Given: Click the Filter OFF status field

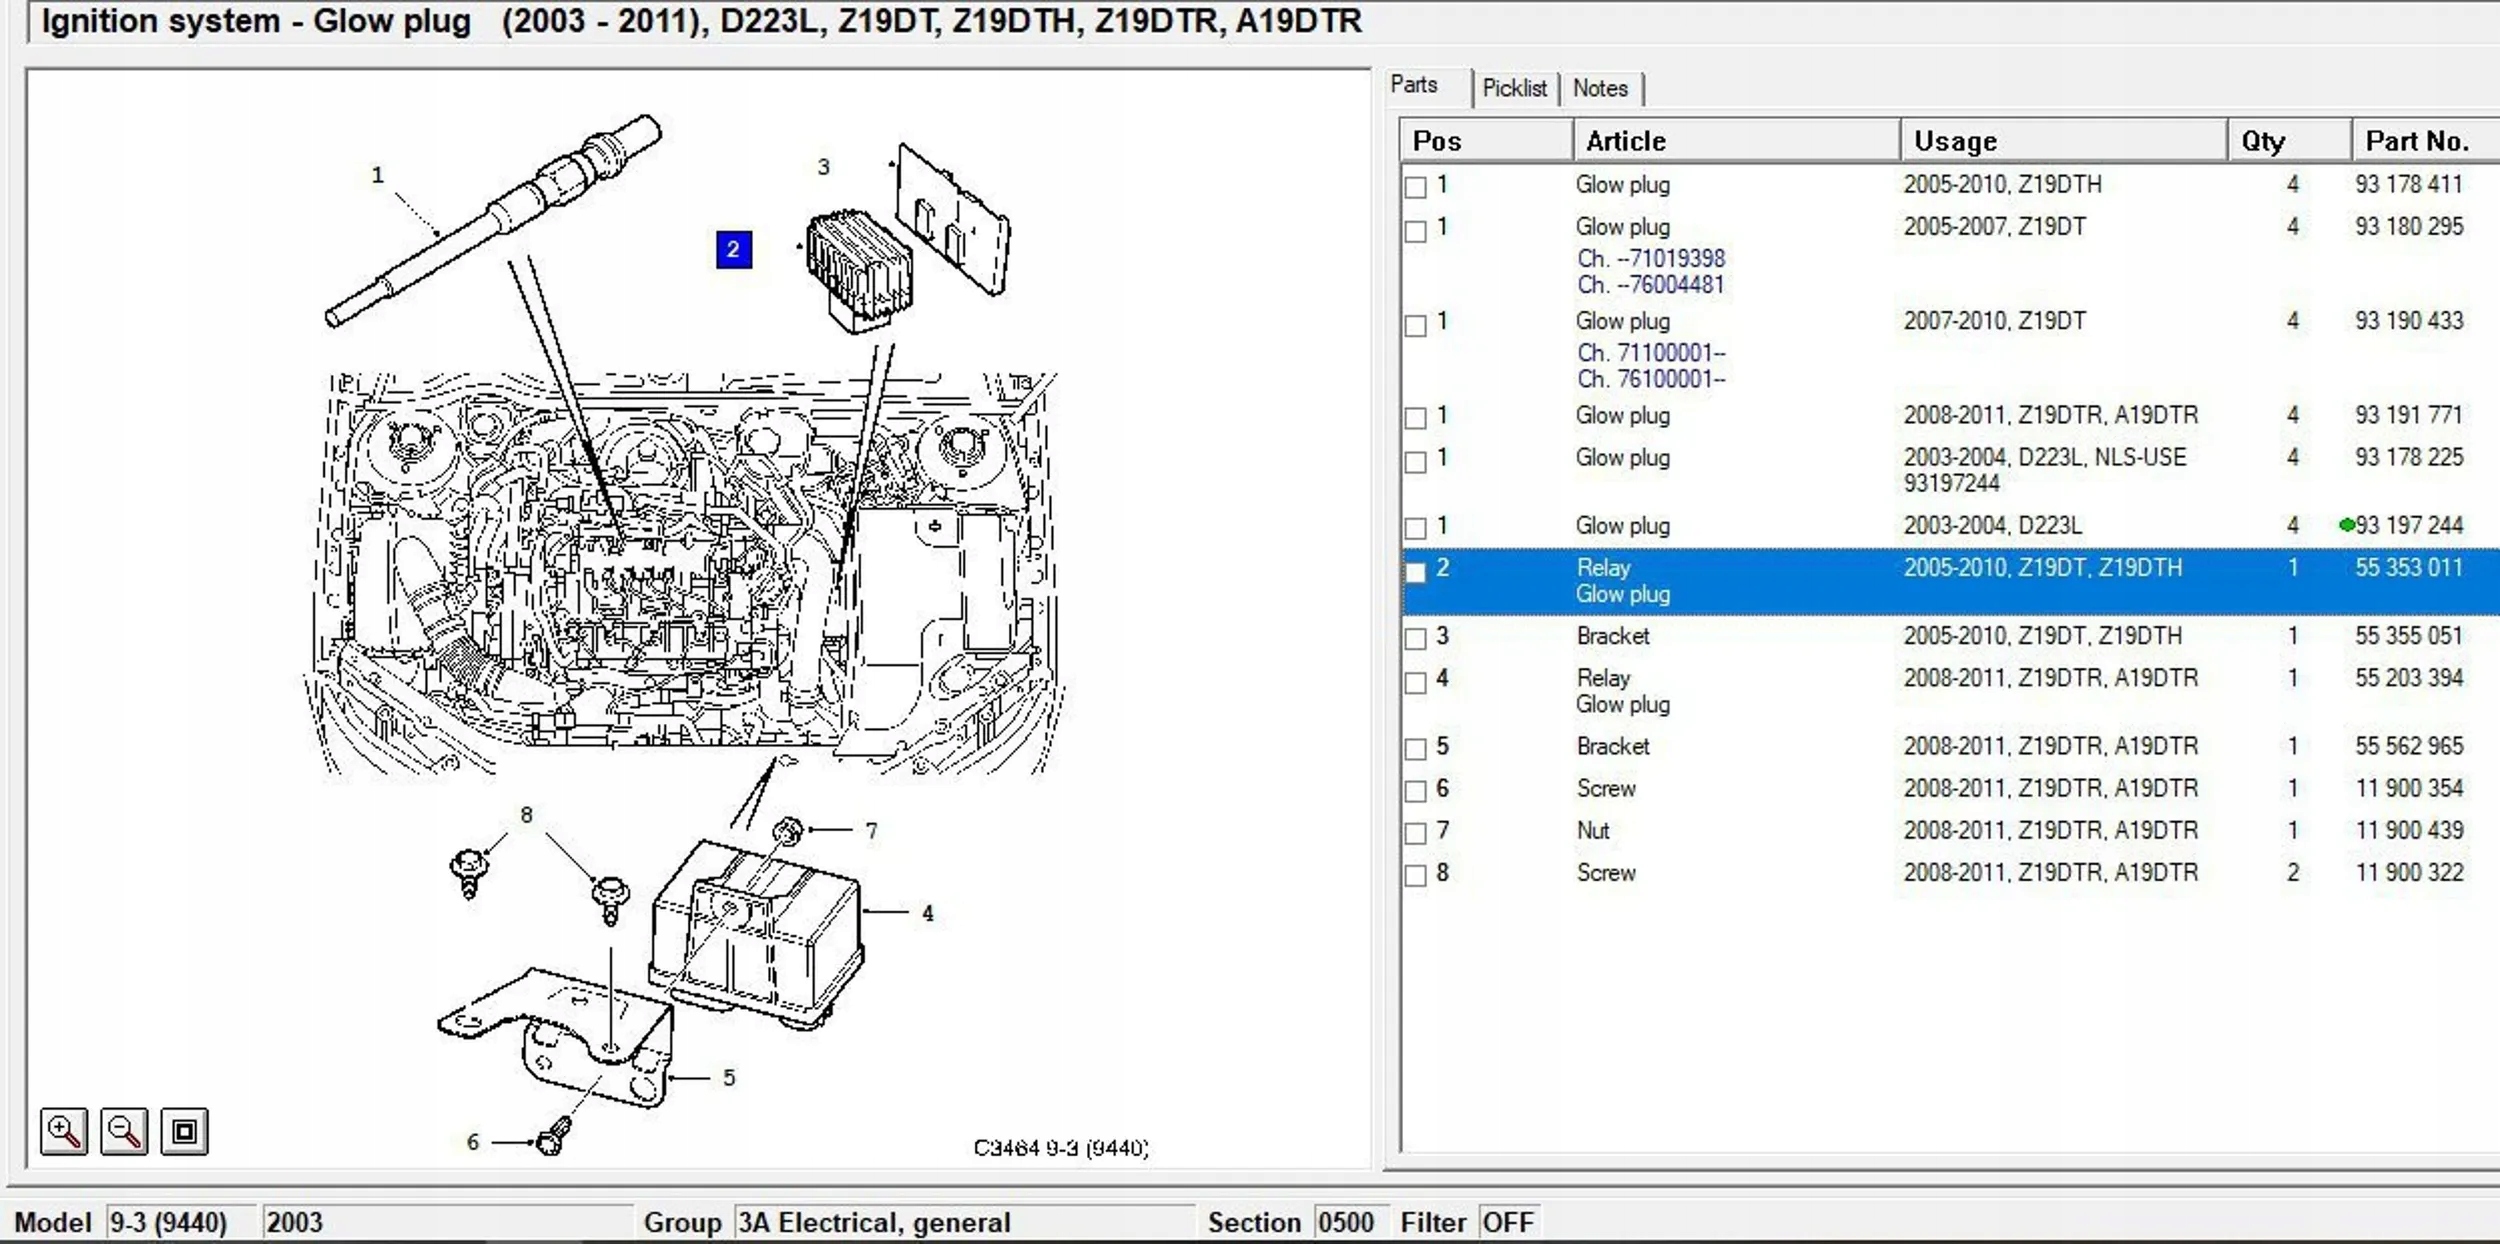Looking at the screenshot, I should 1508,1222.
